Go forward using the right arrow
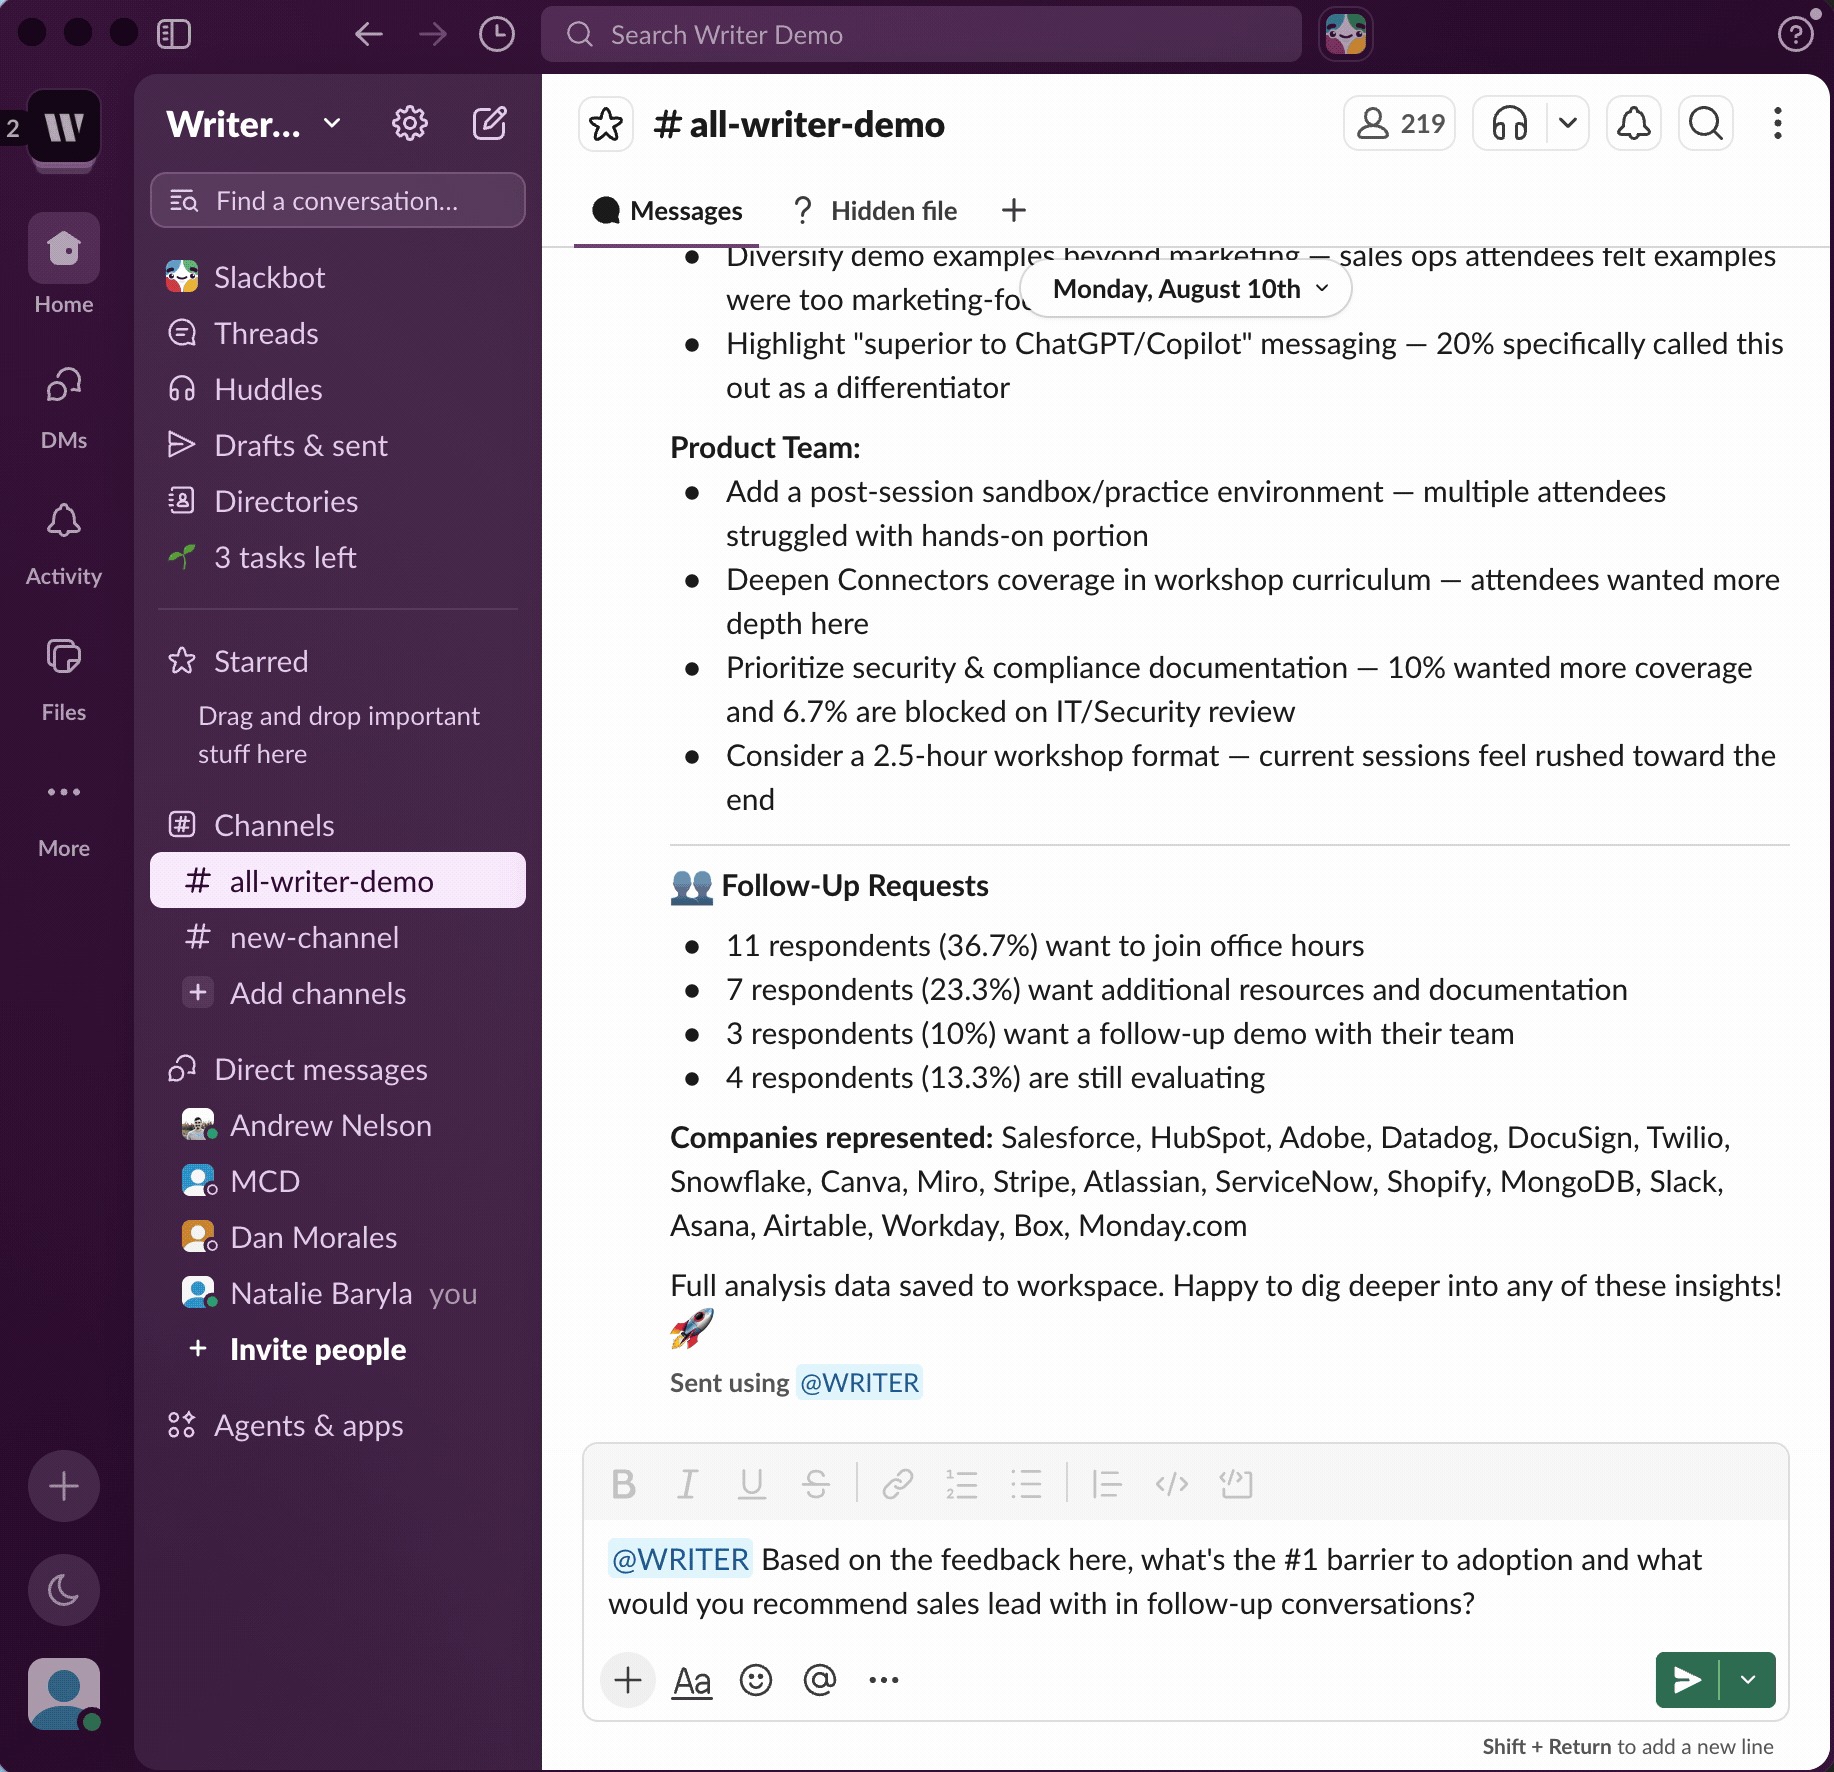1834x1772 pixels. pos(433,34)
